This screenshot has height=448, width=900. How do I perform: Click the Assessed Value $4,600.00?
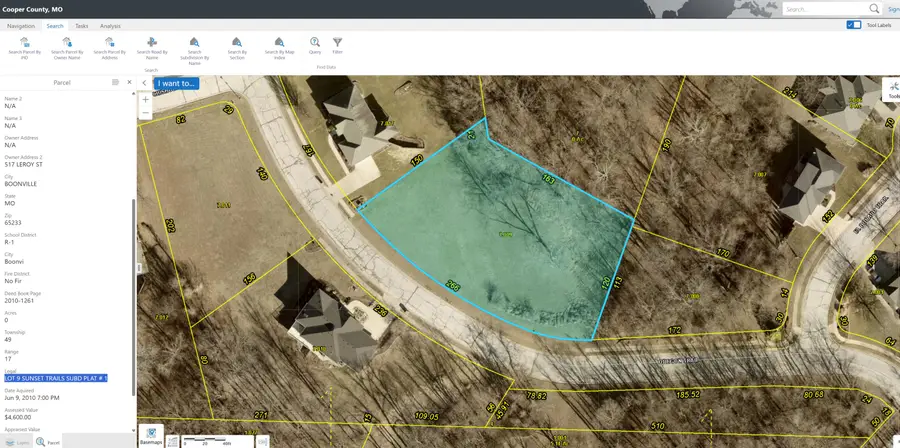18,417
